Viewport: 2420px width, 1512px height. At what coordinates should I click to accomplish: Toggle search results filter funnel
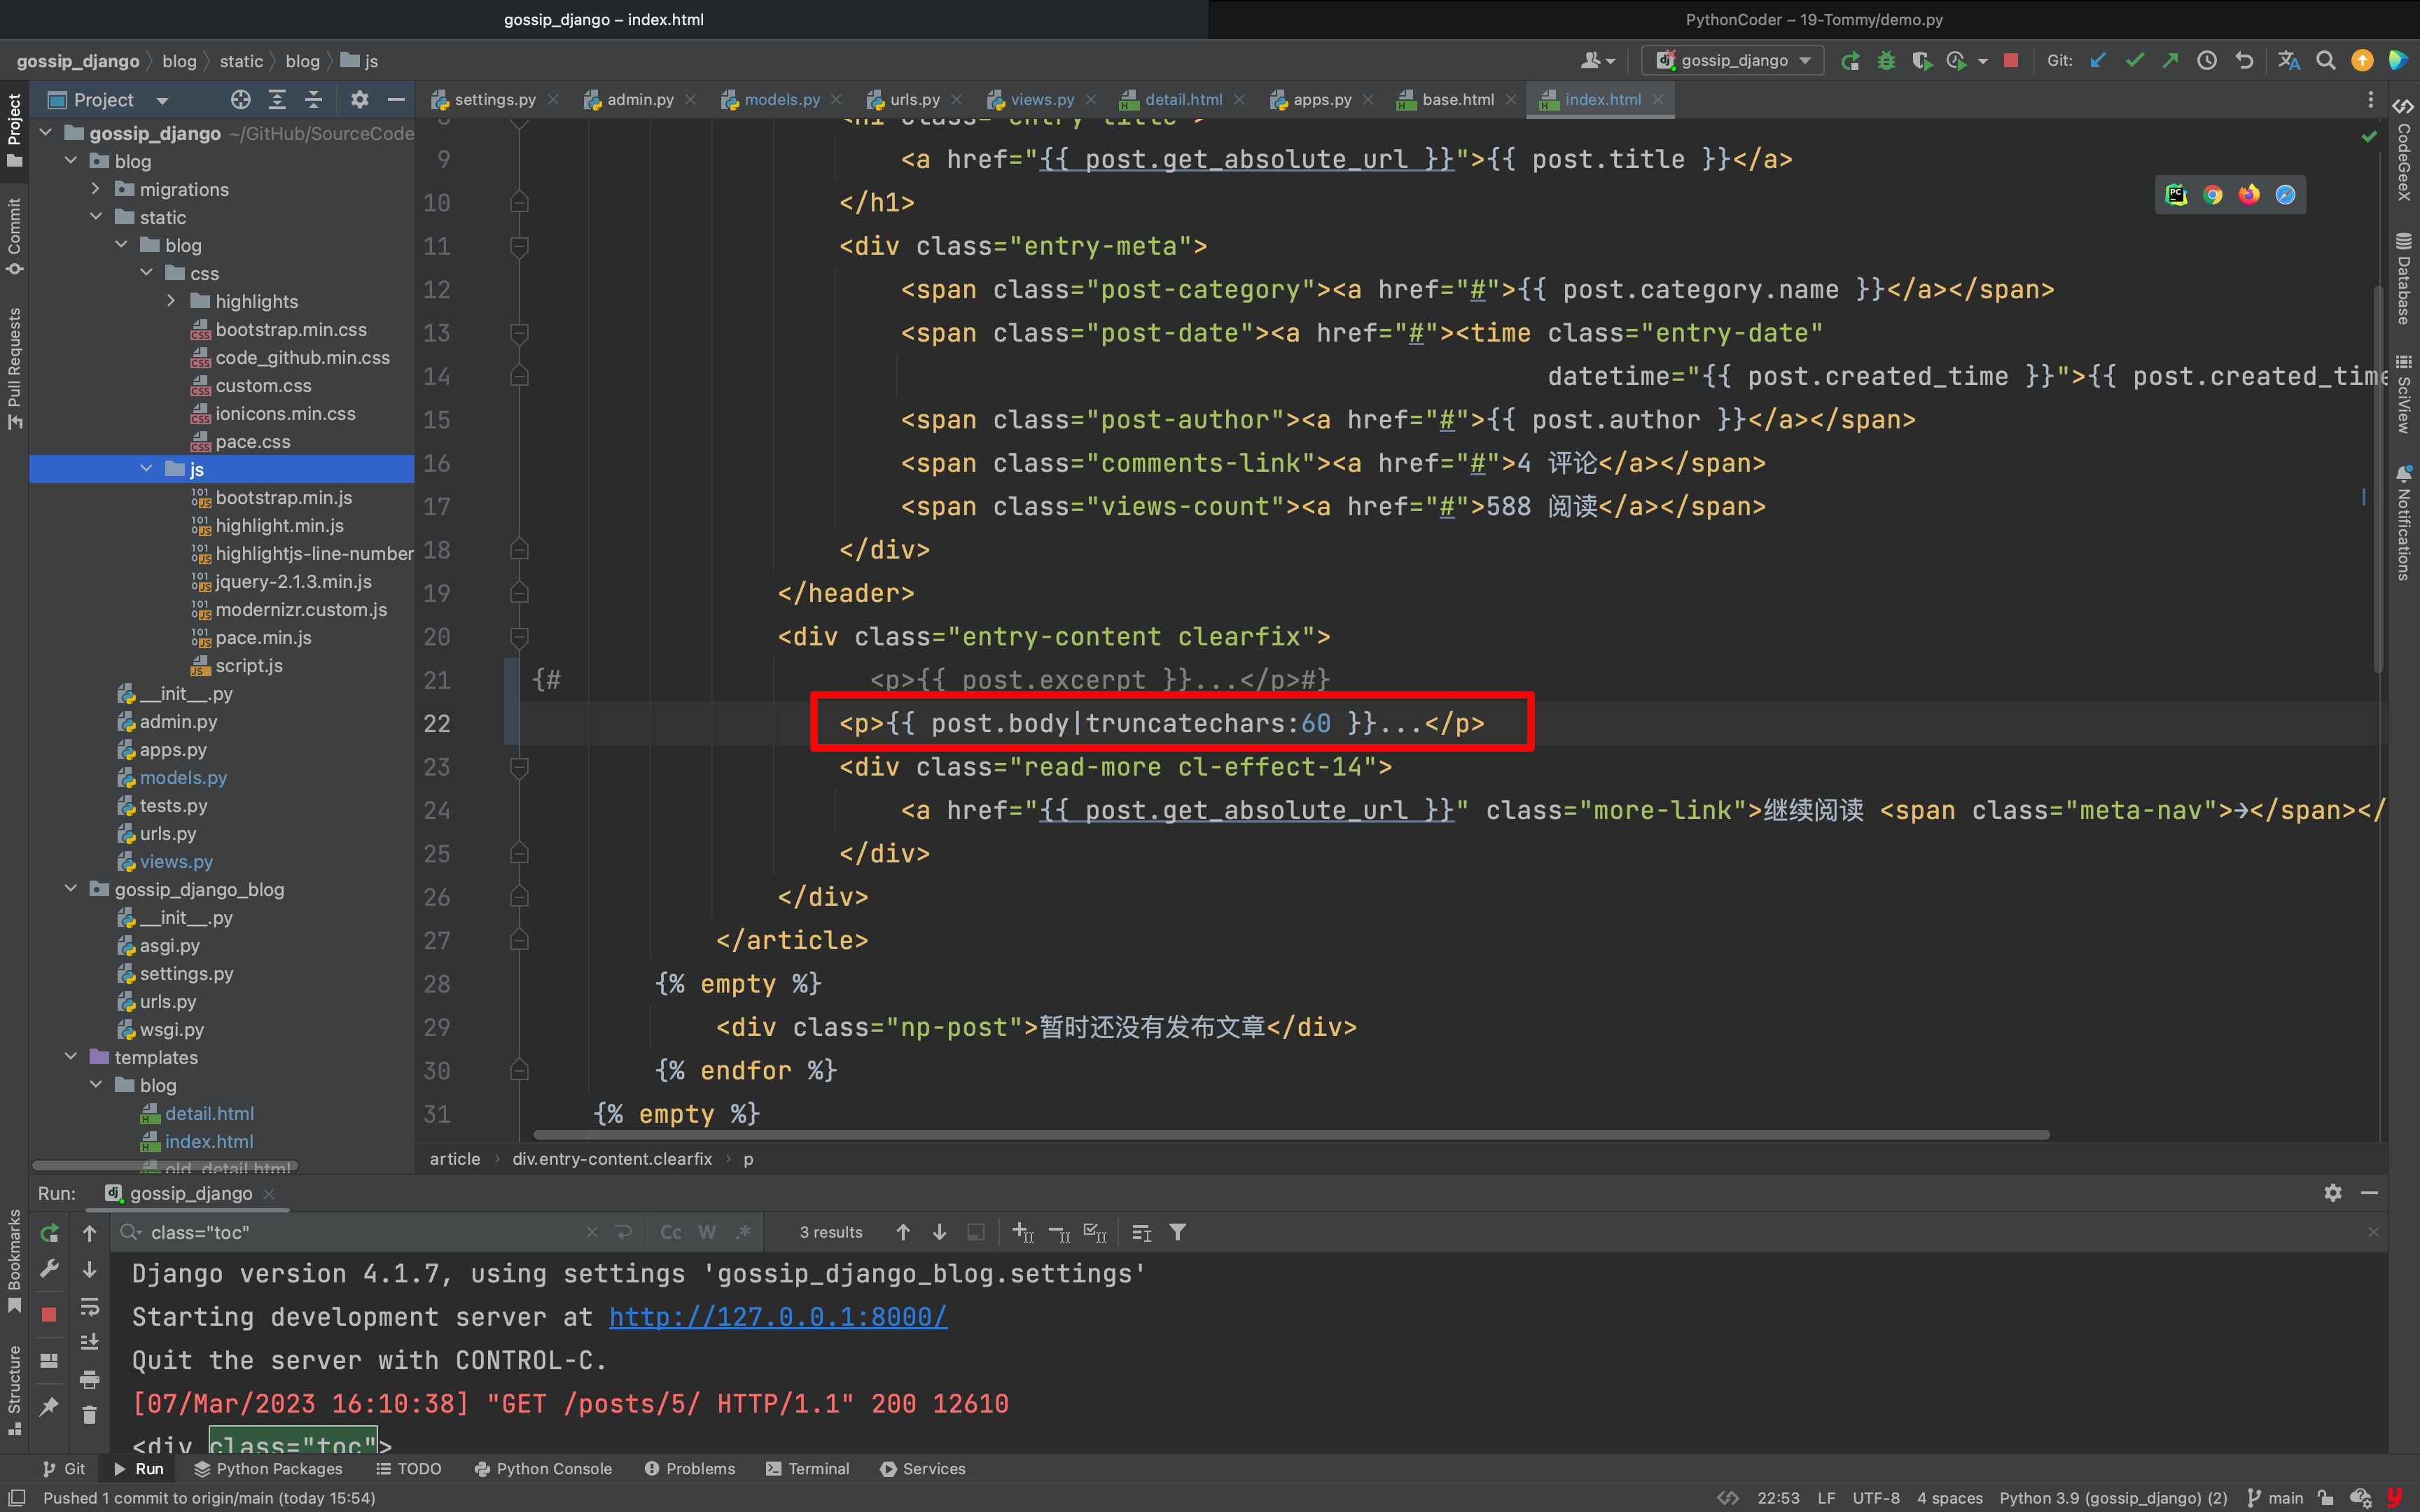click(x=1177, y=1232)
